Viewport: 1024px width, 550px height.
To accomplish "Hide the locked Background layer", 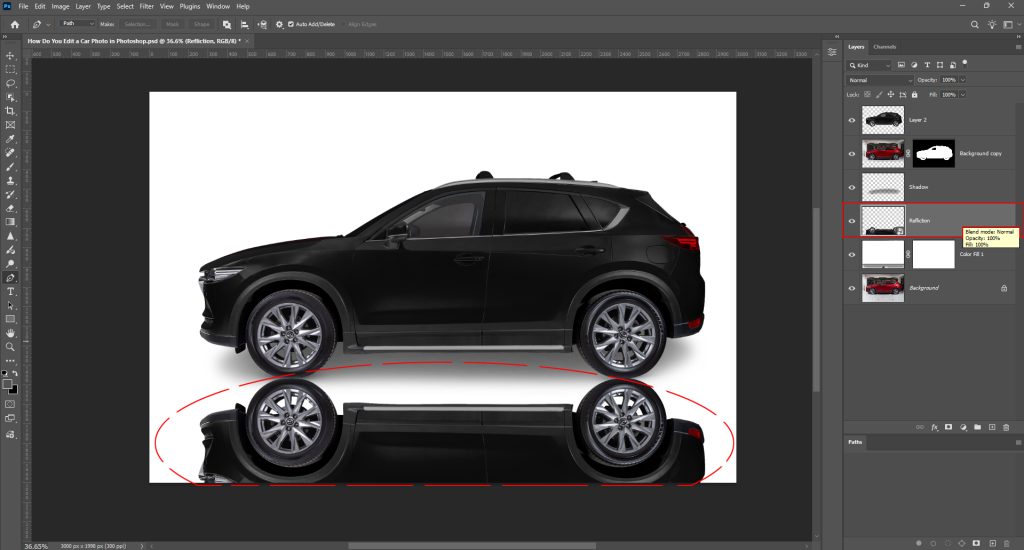I will tap(852, 288).
